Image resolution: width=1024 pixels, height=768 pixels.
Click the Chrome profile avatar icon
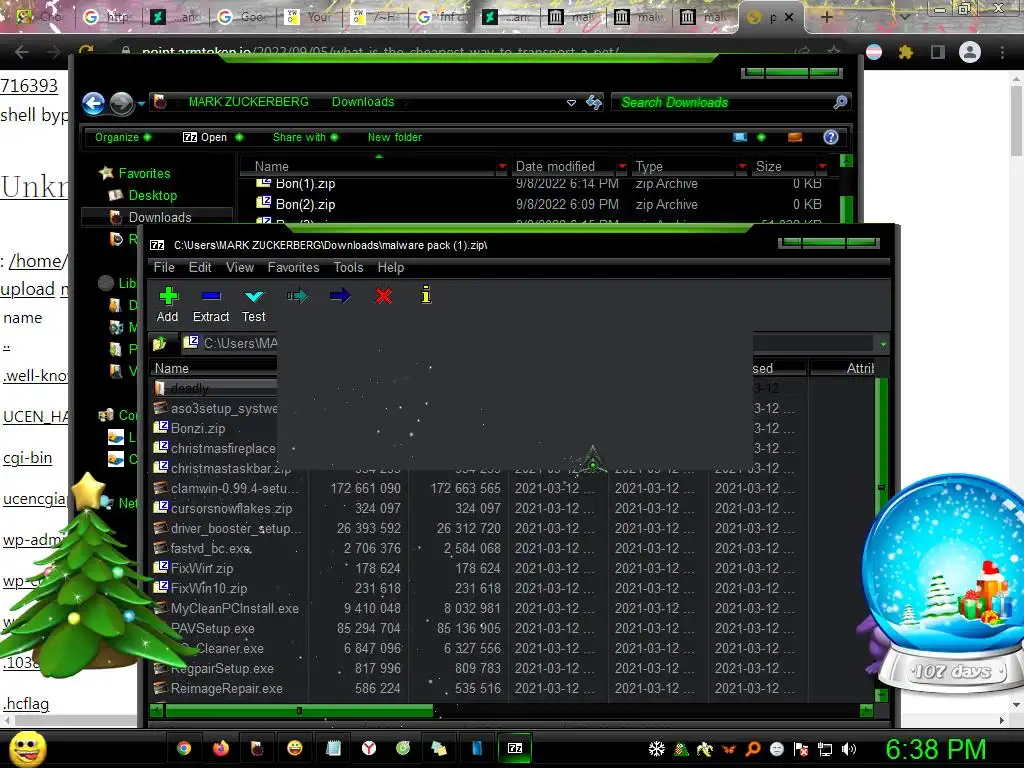970,52
